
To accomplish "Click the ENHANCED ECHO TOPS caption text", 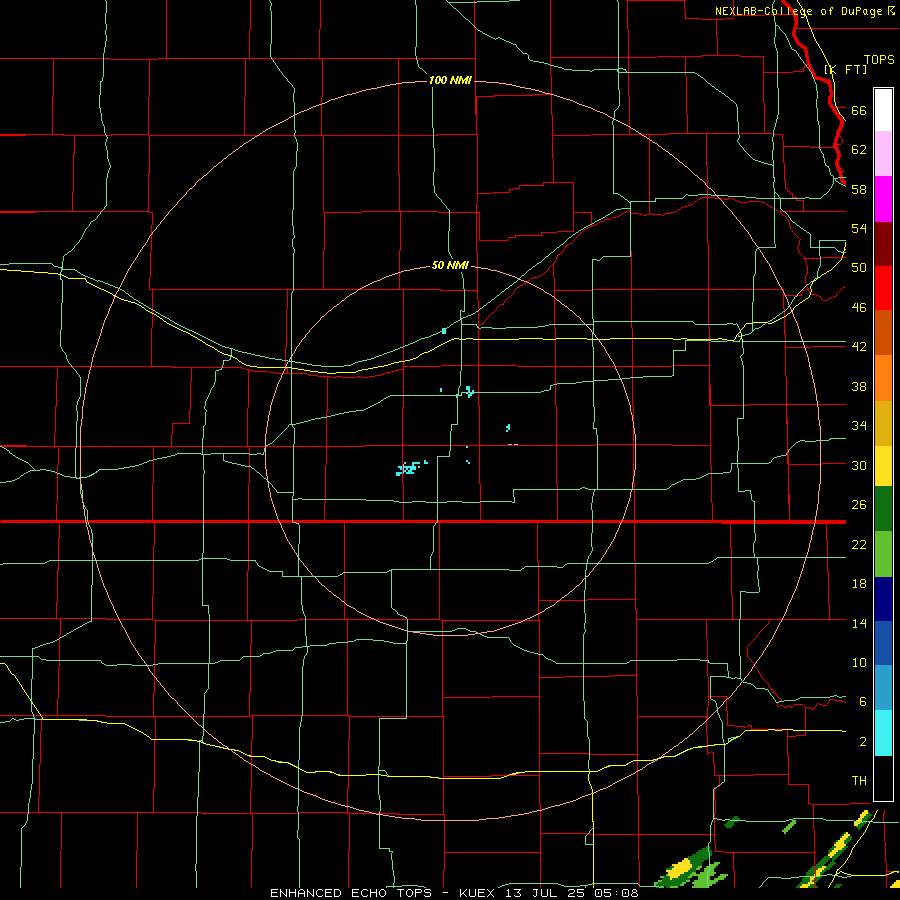I will point(351,893).
